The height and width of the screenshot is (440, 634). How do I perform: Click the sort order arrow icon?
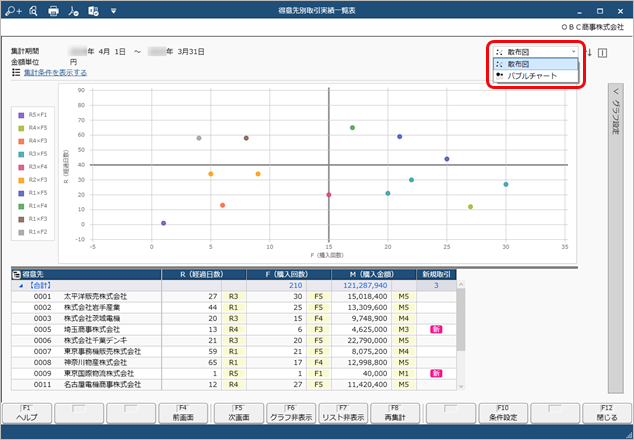589,53
